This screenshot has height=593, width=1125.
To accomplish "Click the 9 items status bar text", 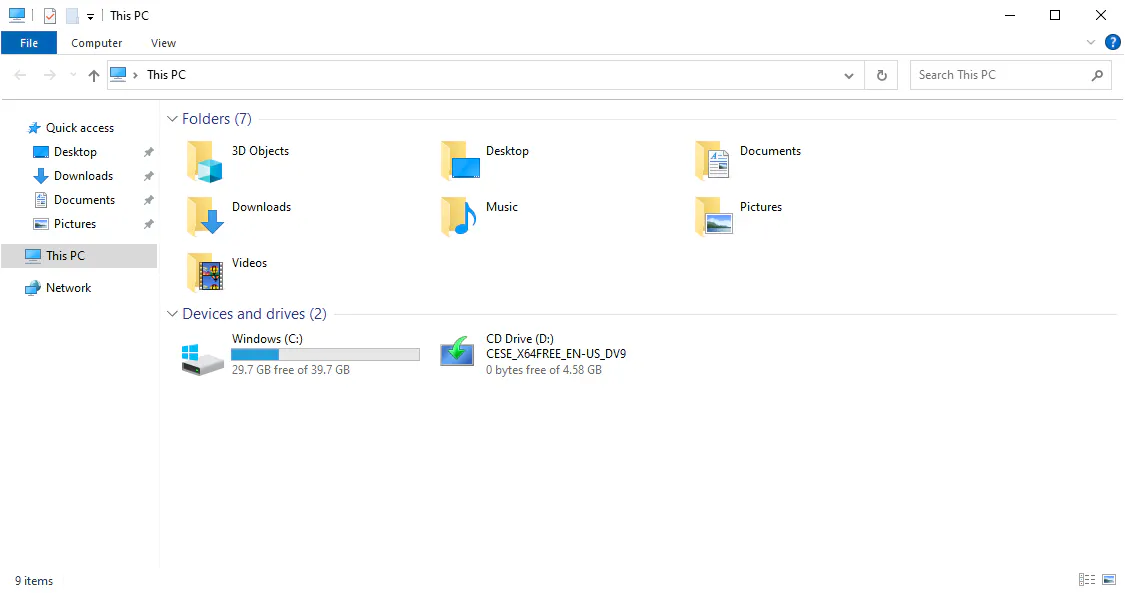I will (34, 581).
